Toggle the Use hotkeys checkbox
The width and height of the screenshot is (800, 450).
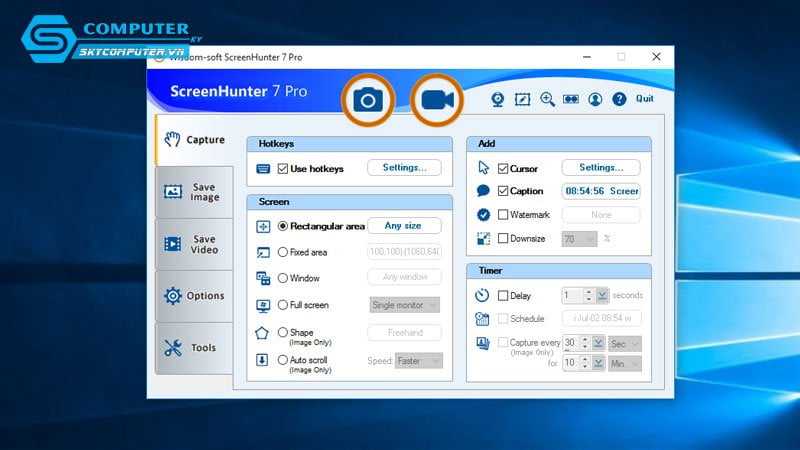tap(283, 169)
